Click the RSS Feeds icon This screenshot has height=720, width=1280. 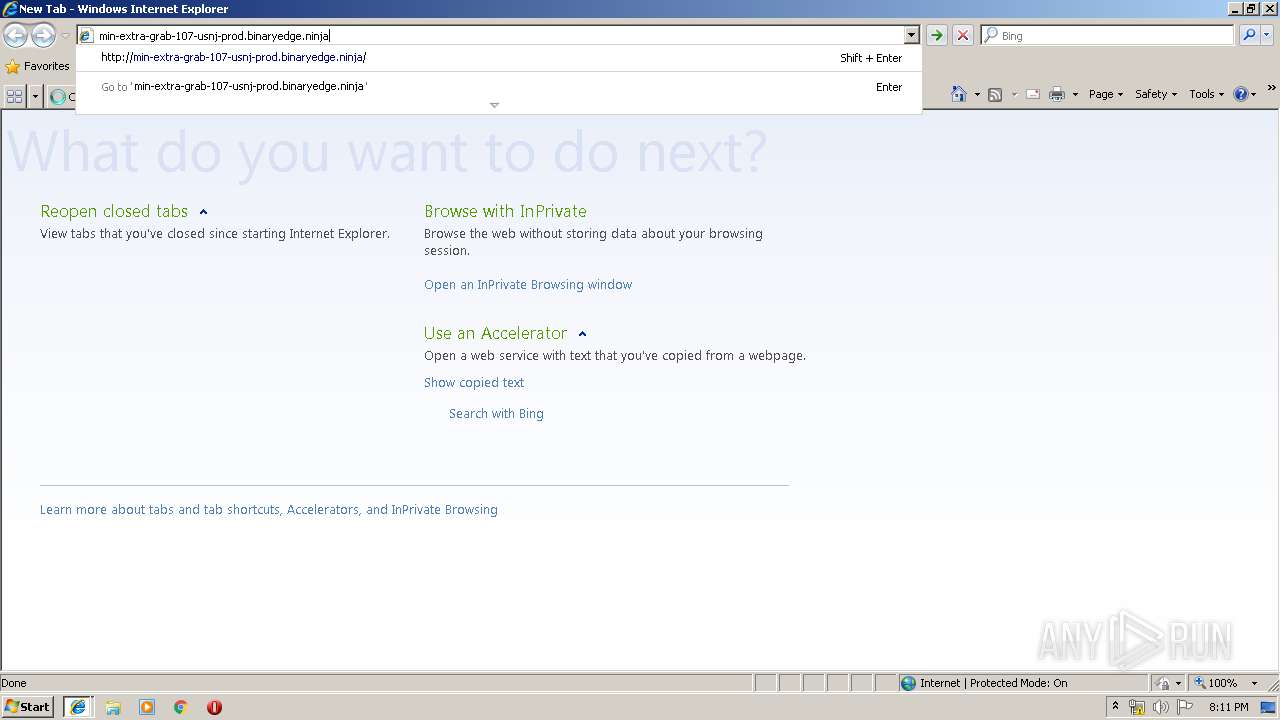[995, 95]
